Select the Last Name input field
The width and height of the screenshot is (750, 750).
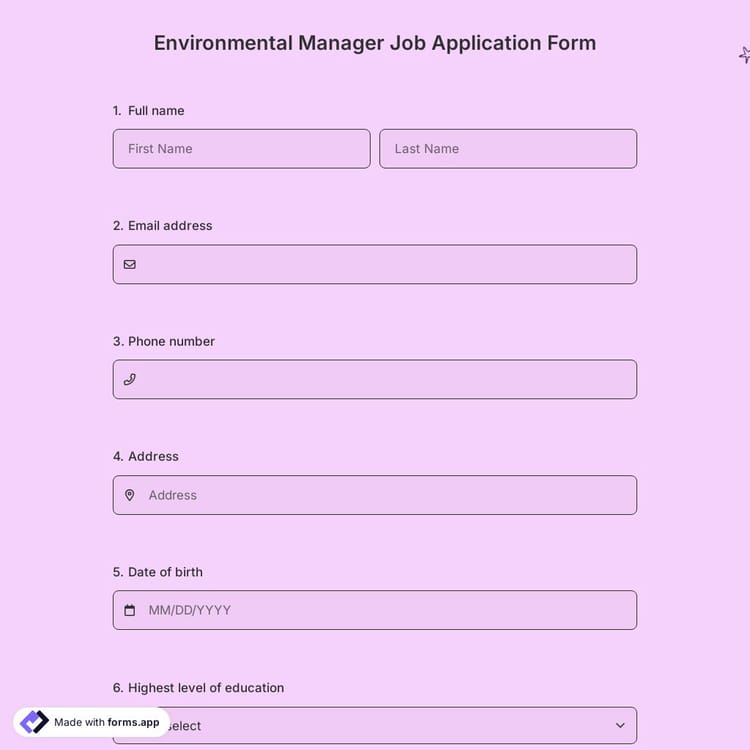coord(508,149)
